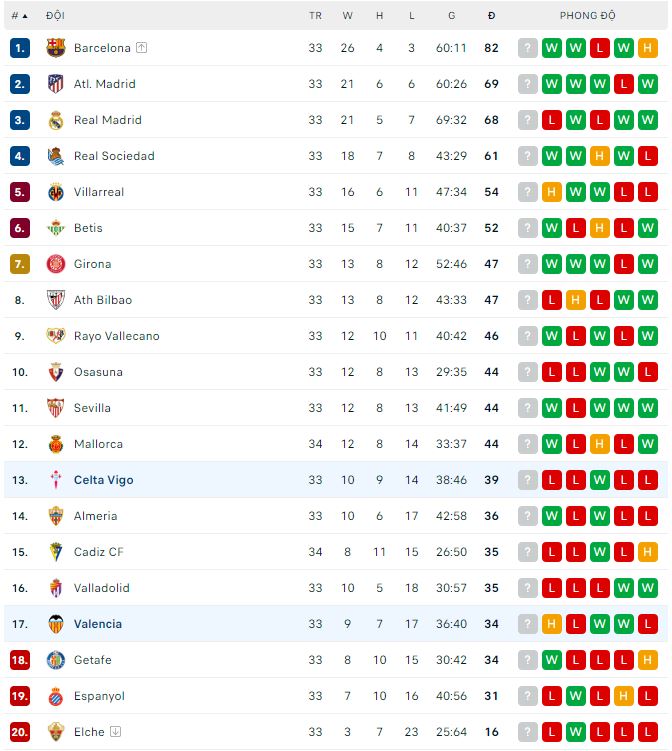
Task: Sort standings by the Đ points column
Action: point(491,16)
